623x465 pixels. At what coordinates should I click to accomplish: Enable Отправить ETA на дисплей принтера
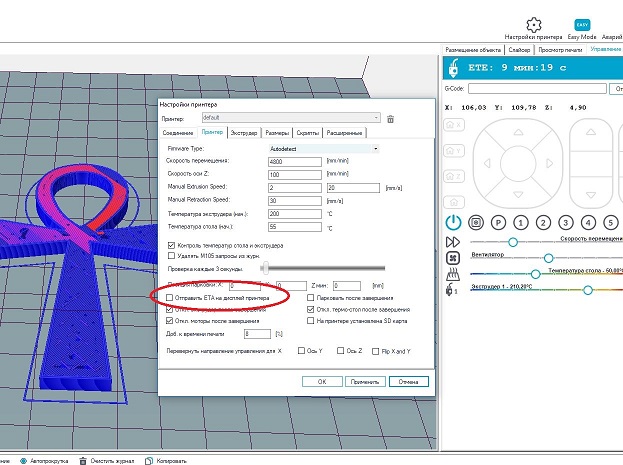[x=169, y=298]
